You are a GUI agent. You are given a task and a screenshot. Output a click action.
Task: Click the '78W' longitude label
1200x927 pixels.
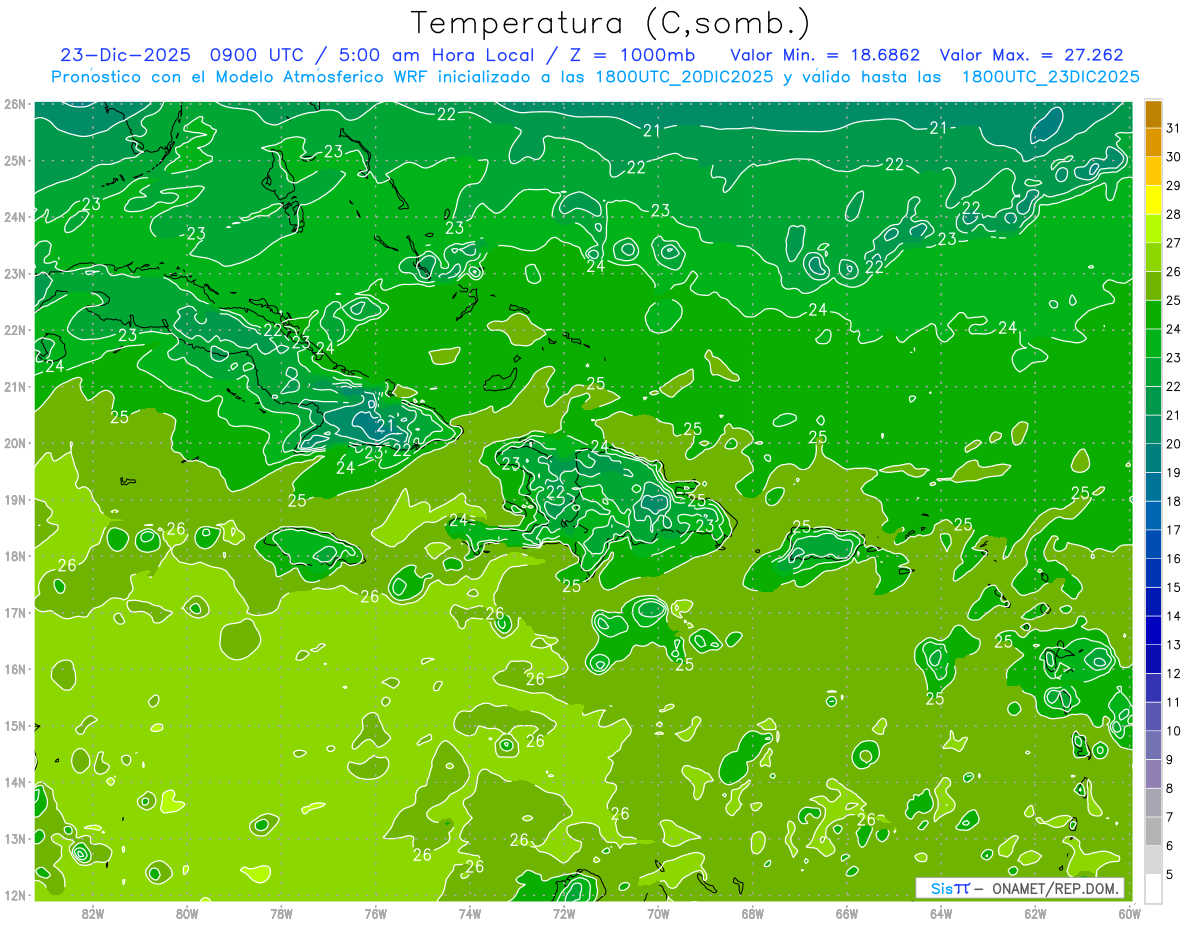(x=281, y=913)
